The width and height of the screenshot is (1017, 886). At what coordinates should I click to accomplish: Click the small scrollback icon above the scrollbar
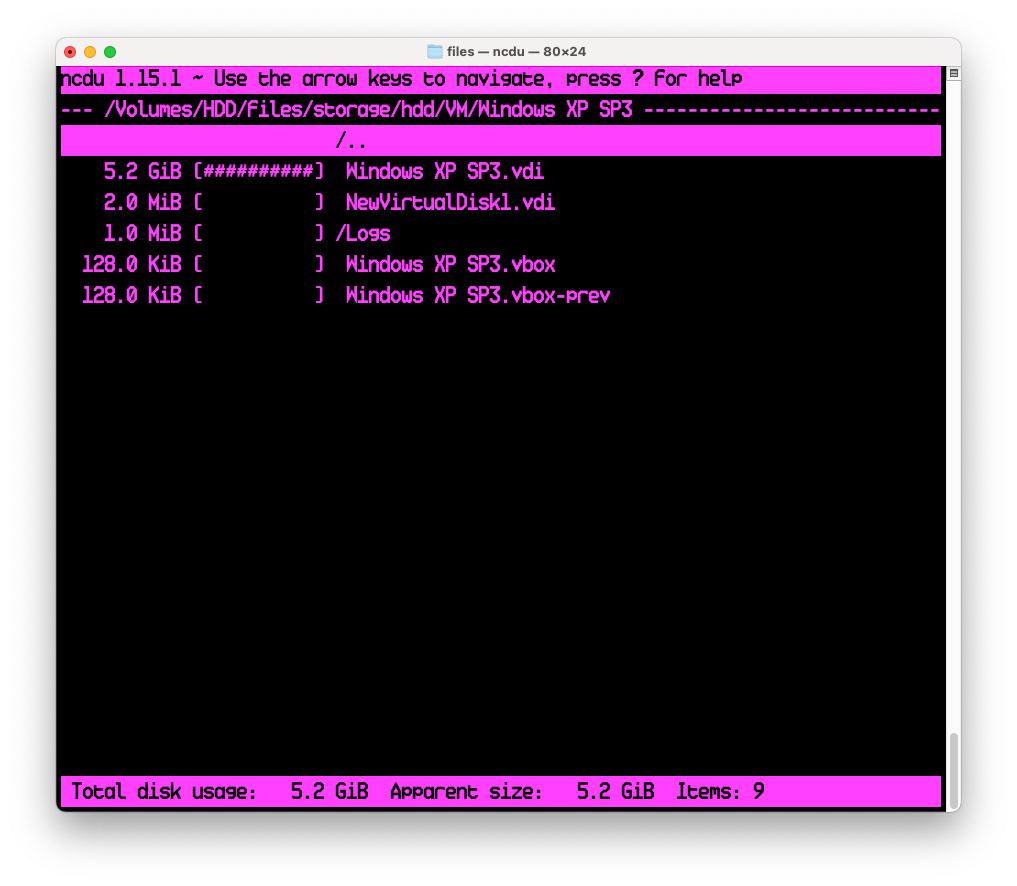click(953, 73)
